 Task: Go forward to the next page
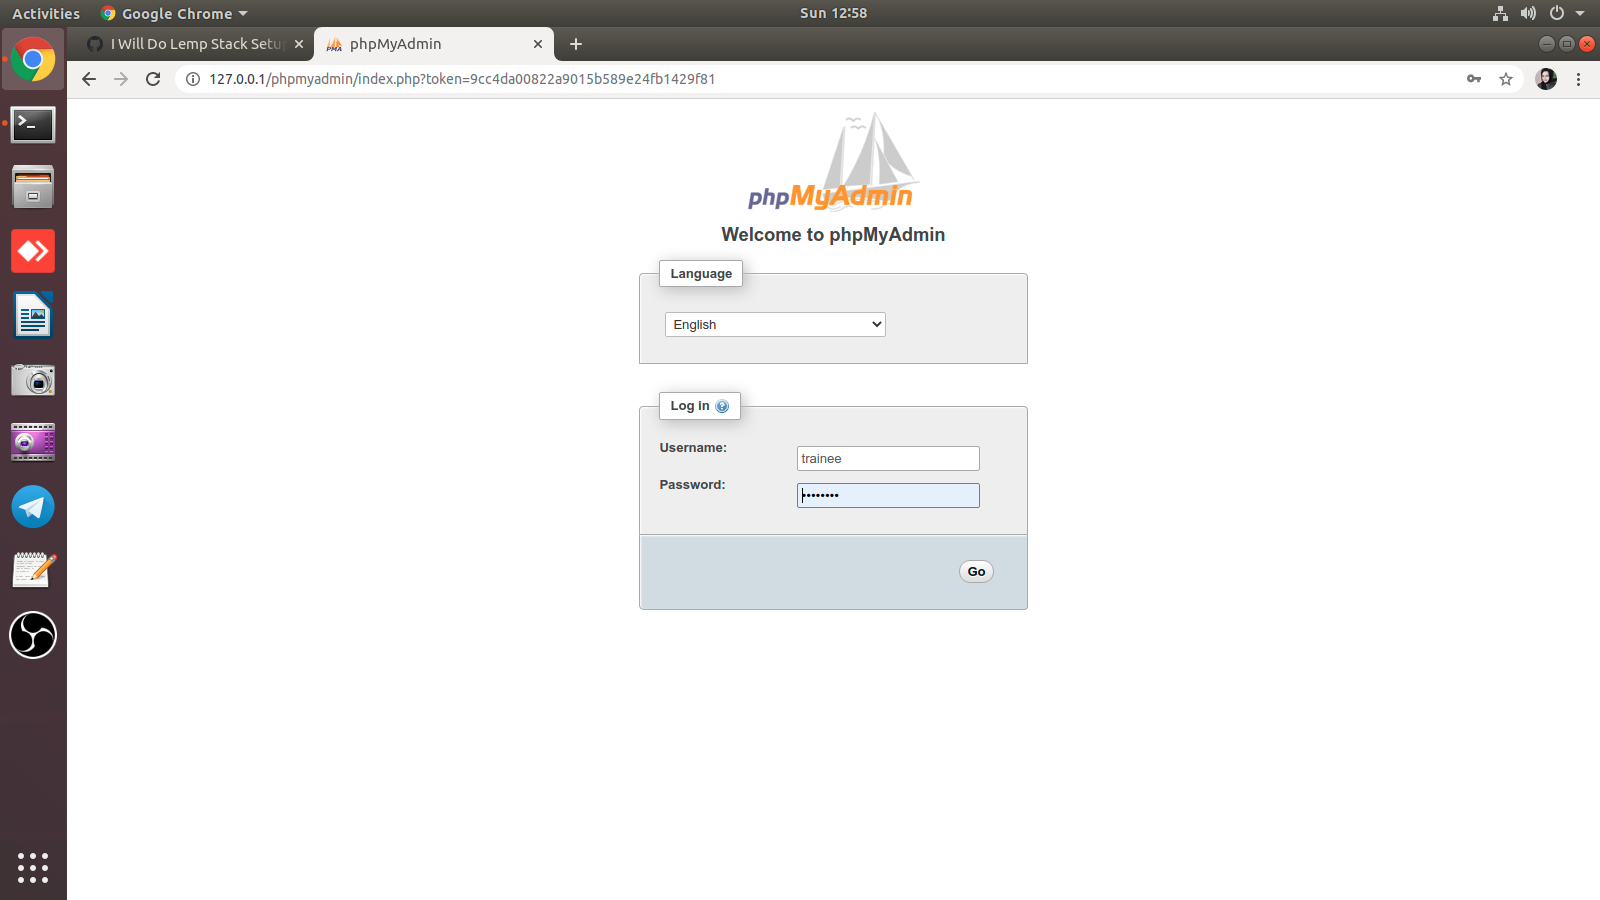[x=121, y=79]
